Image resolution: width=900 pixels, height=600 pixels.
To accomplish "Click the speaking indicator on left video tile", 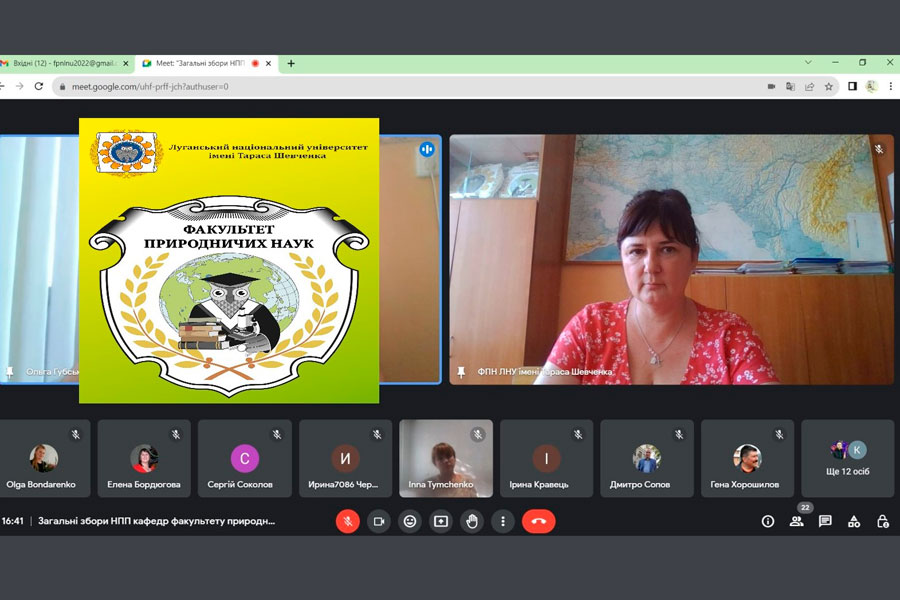I will pyautogui.click(x=427, y=149).
